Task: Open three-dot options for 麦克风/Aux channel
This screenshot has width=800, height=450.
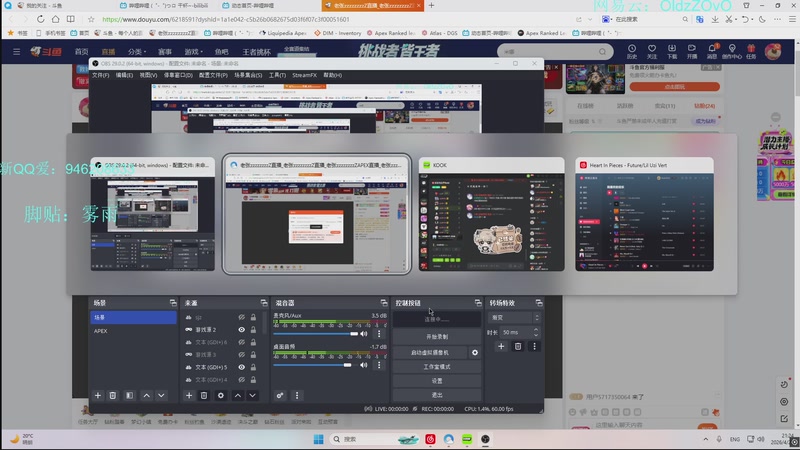Action: pyautogui.click(x=379, y=334)
